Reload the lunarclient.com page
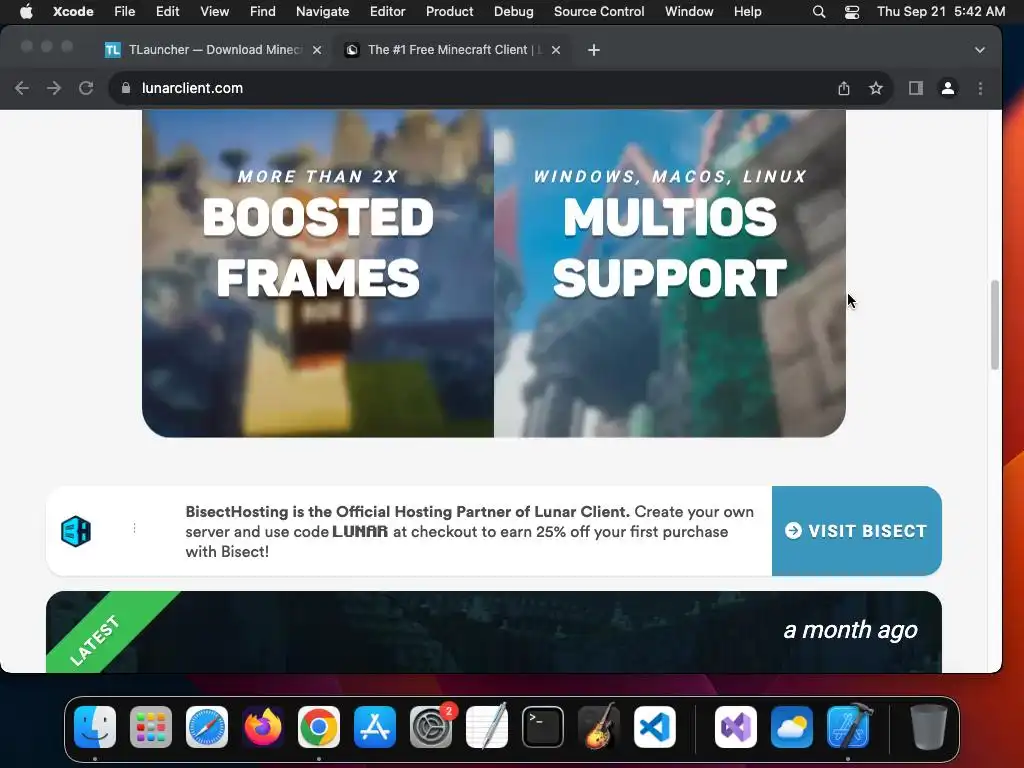 [86, 88]
